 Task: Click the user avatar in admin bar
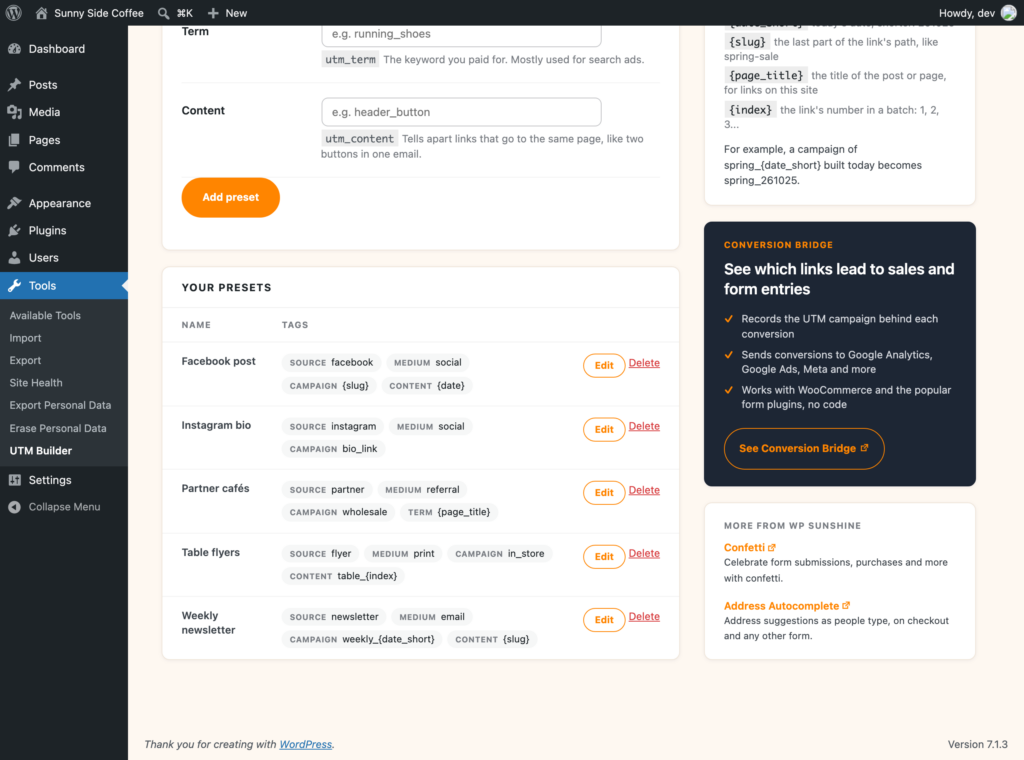coord(1008,13)
